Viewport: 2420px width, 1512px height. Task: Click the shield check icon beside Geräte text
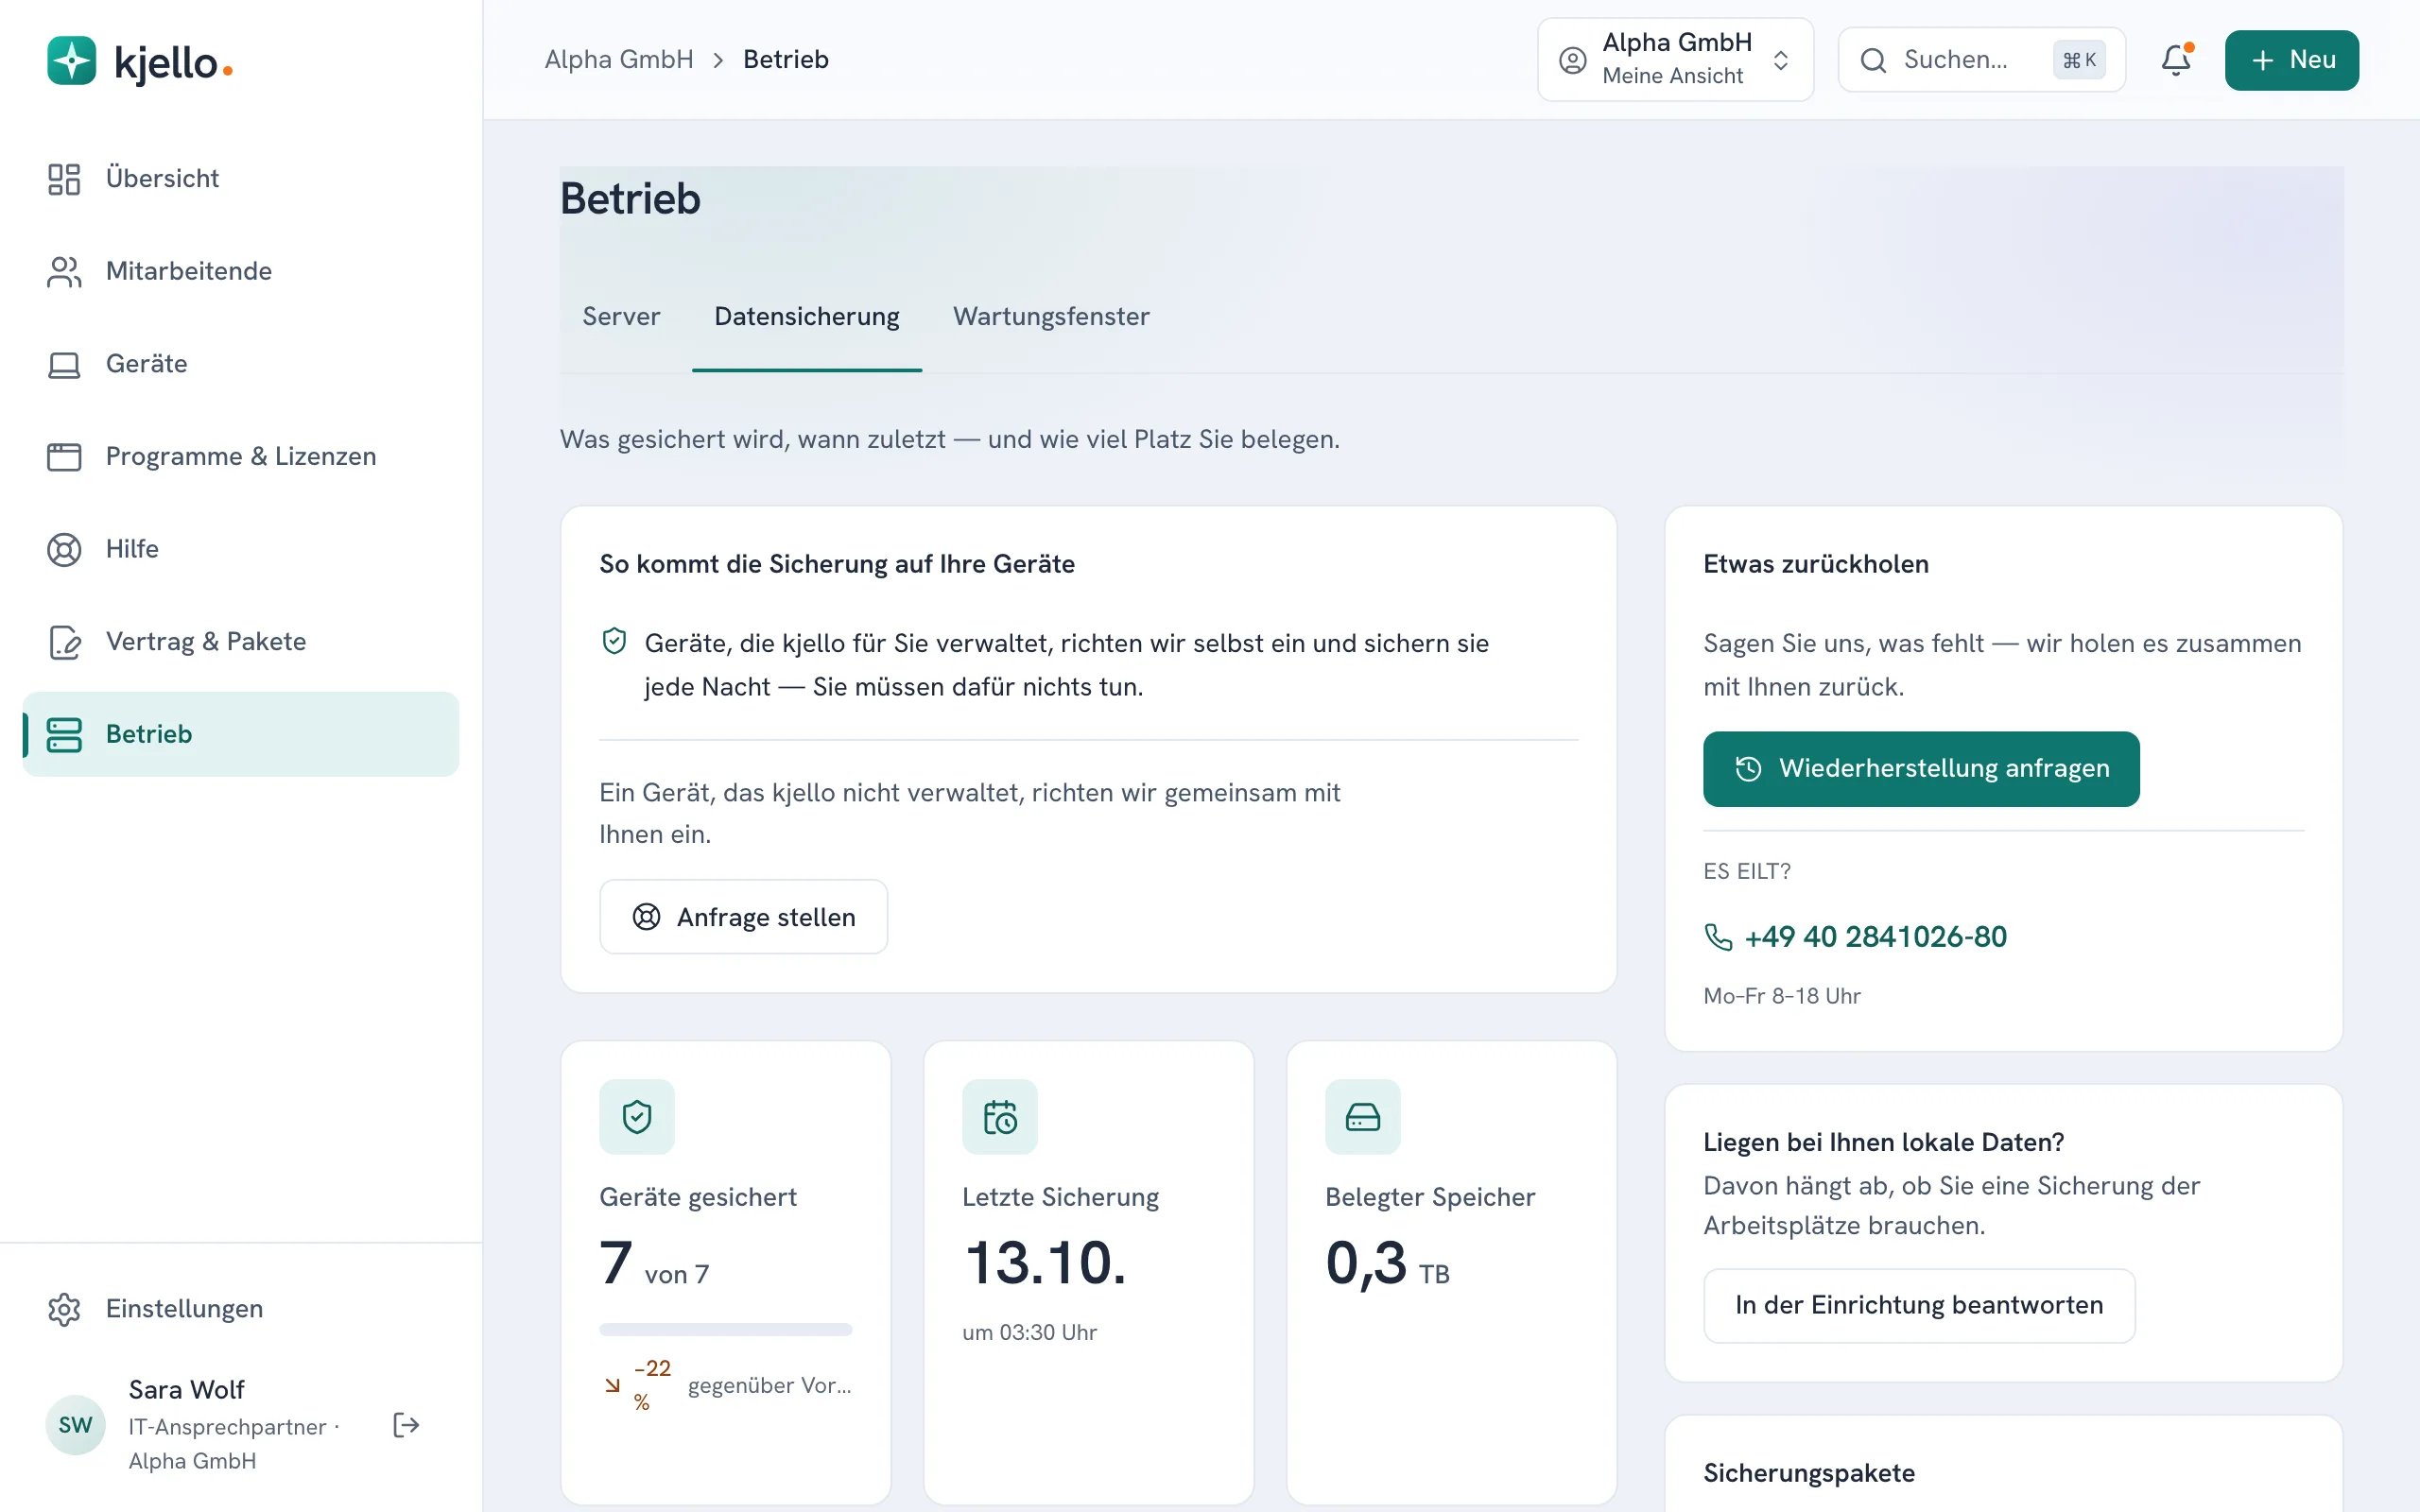tap(614, 641)
